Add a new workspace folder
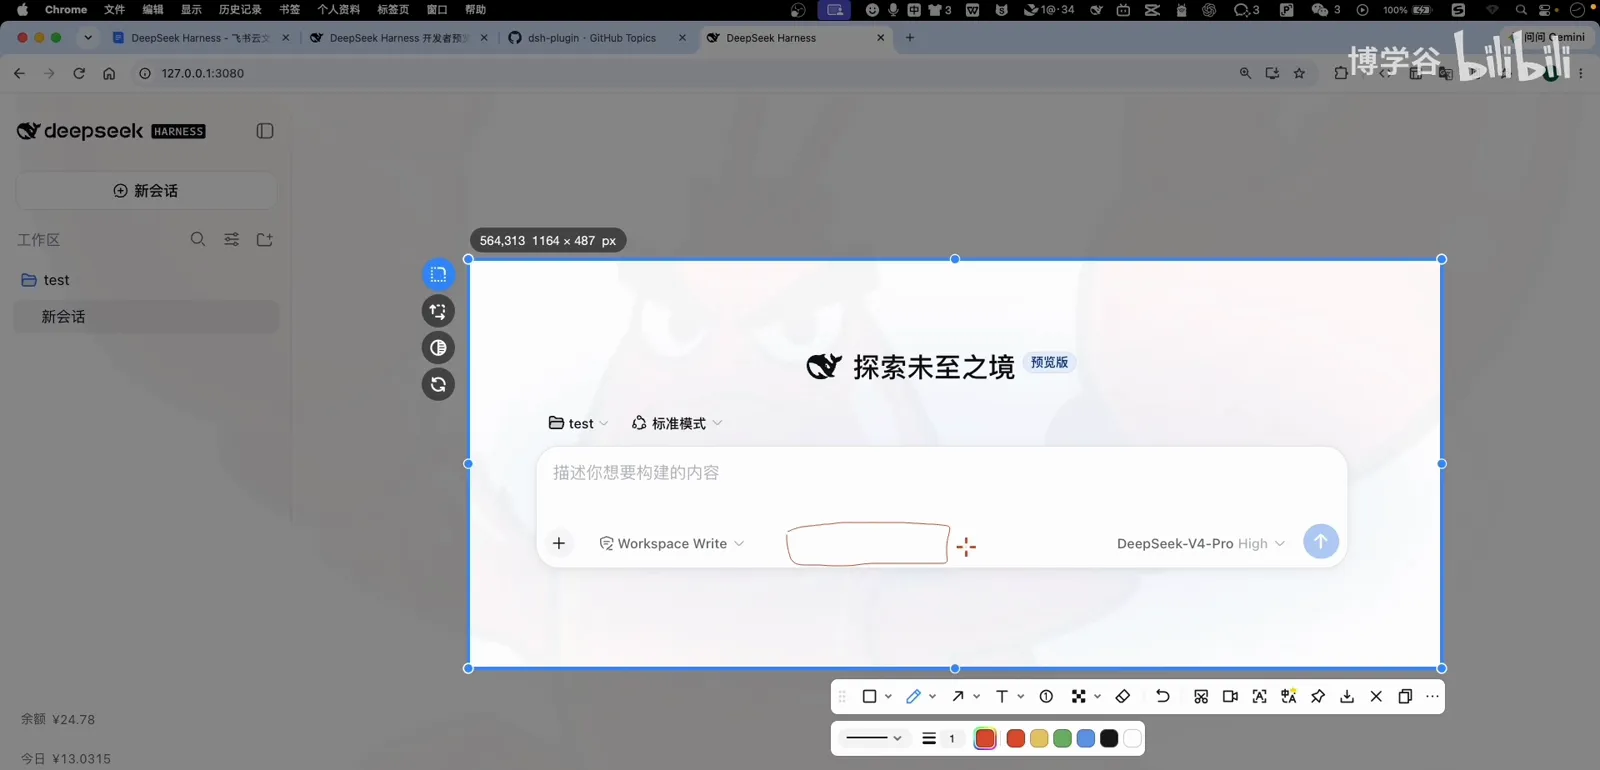The width and height of the screenshot is (1600, 770). [264, 239]
